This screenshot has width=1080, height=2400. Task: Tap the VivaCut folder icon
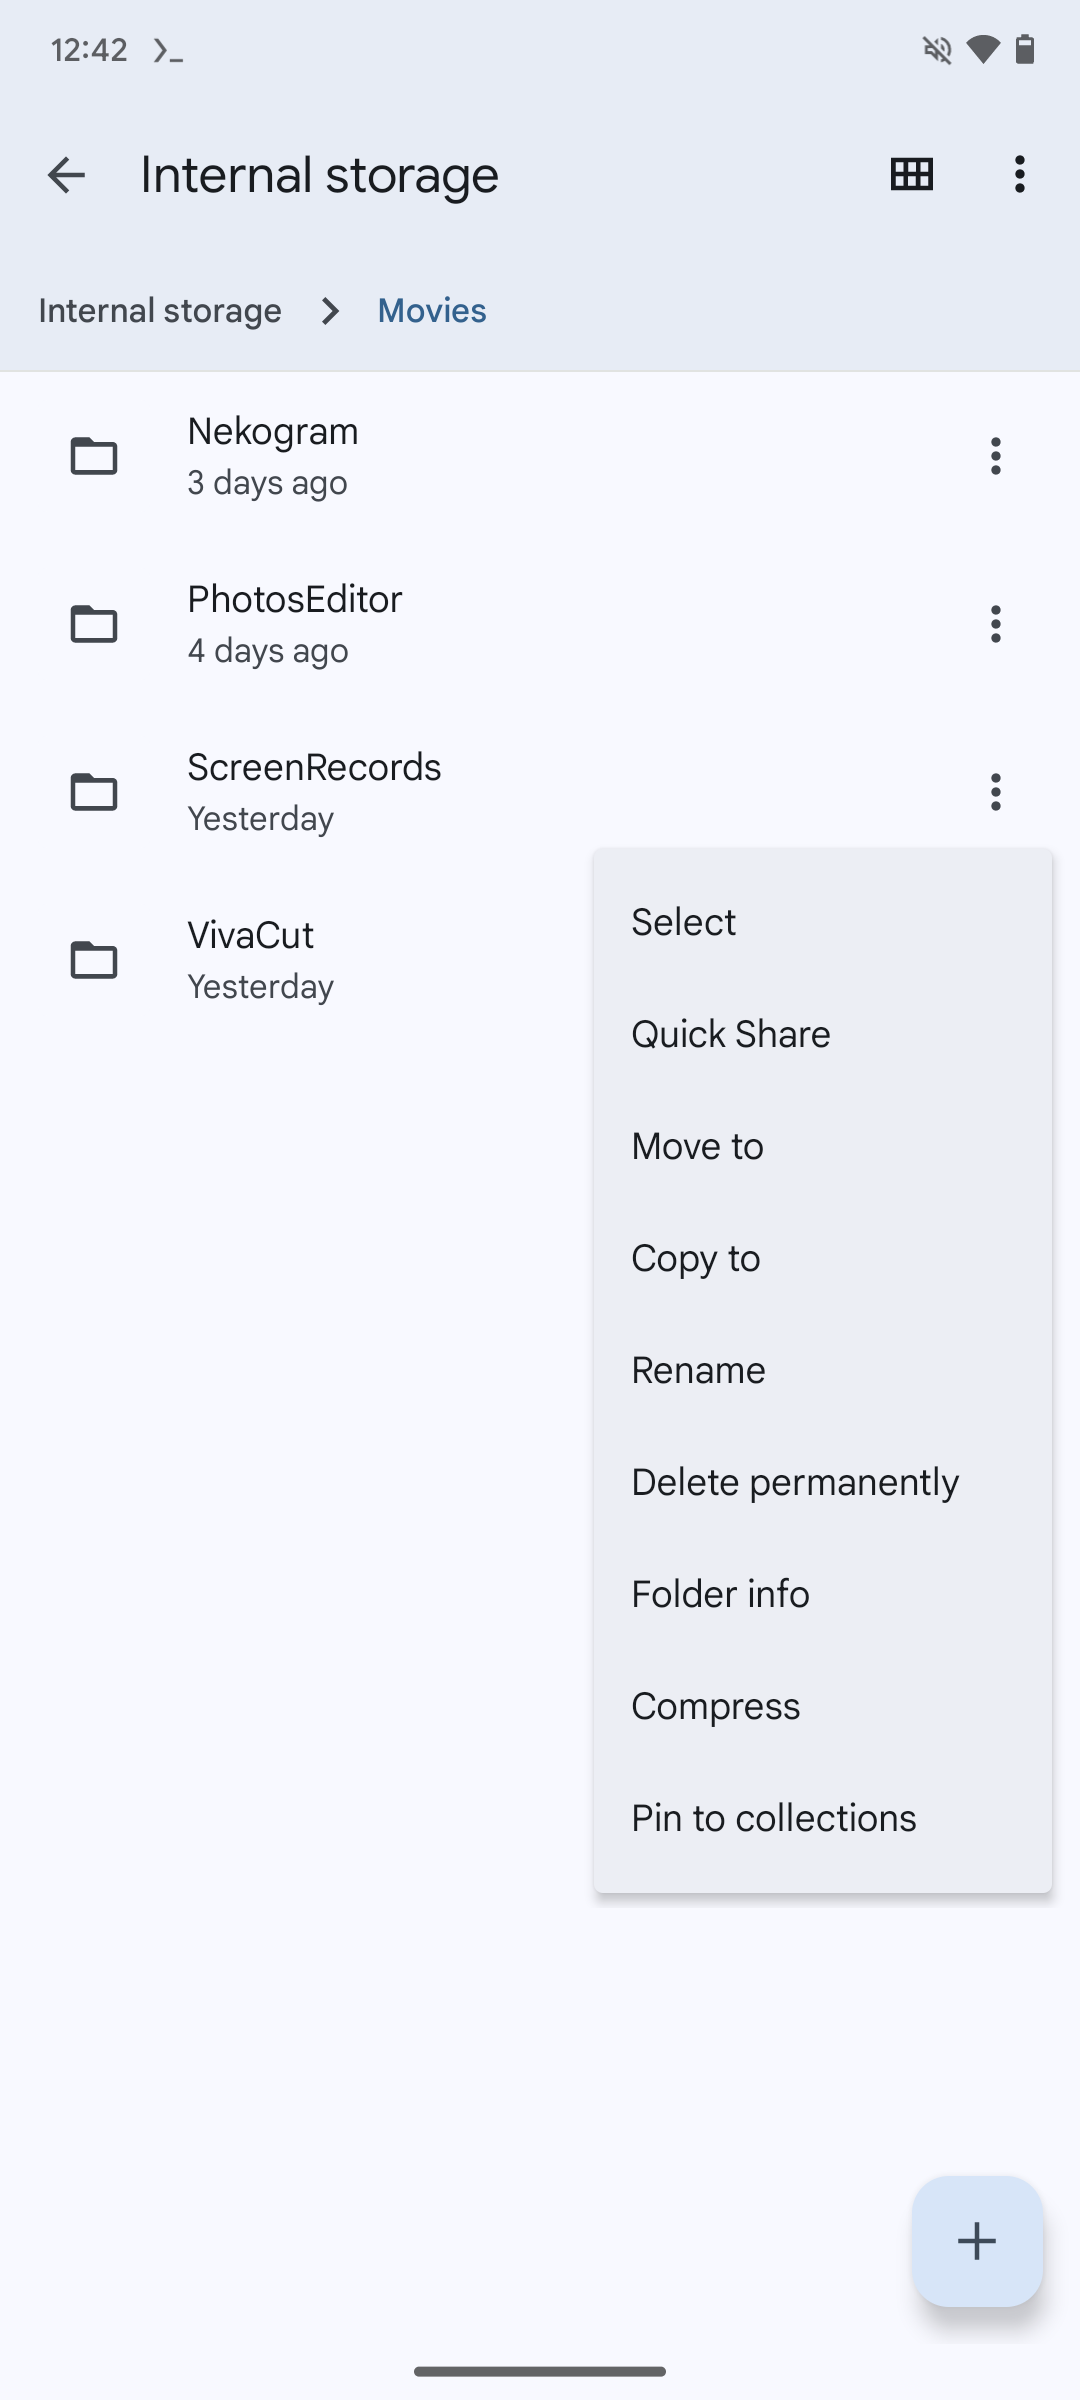94,960
